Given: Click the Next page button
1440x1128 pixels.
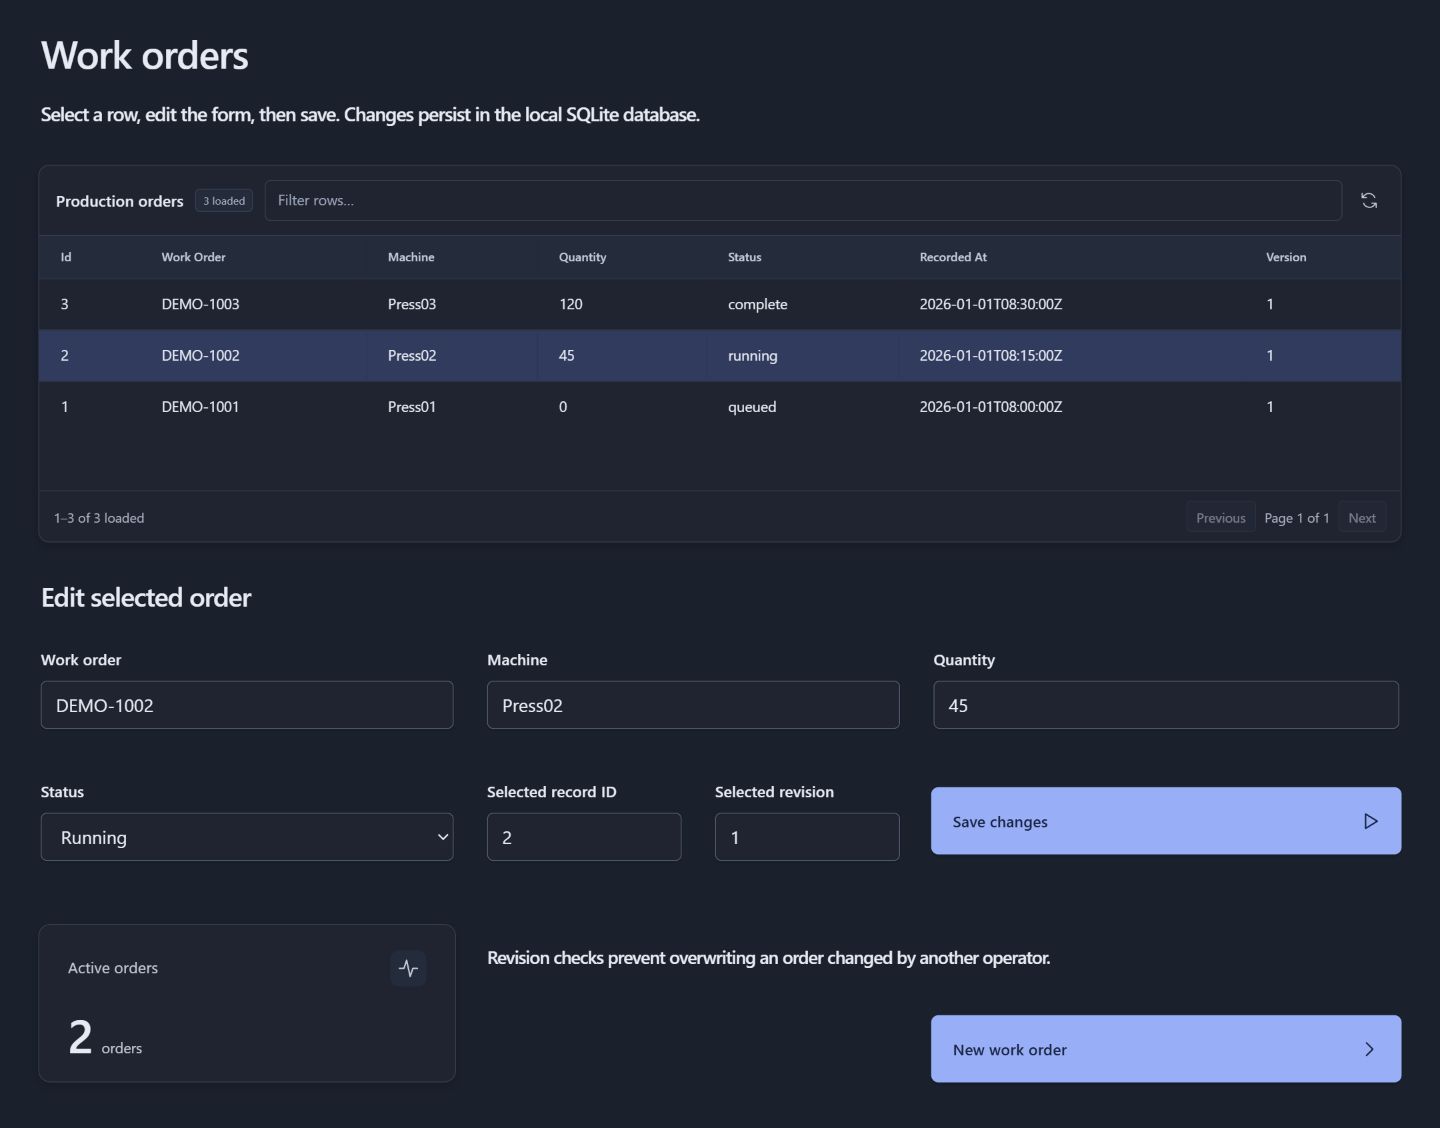Looking at the screenshot, I should 1362,518.
